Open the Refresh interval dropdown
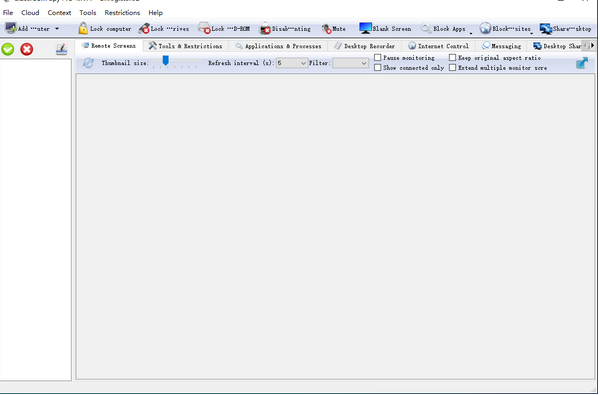The width and height of the screenshot is (600, 395). [292, 63]
